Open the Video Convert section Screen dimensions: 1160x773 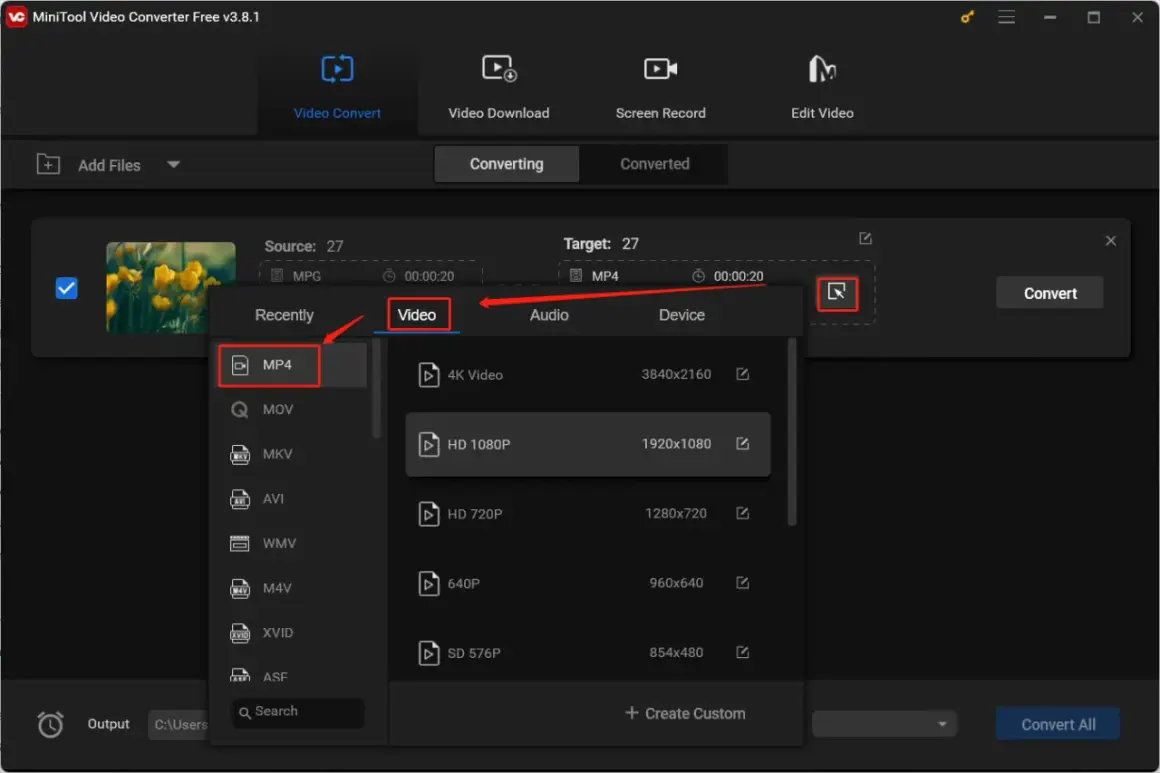point(337,87)
